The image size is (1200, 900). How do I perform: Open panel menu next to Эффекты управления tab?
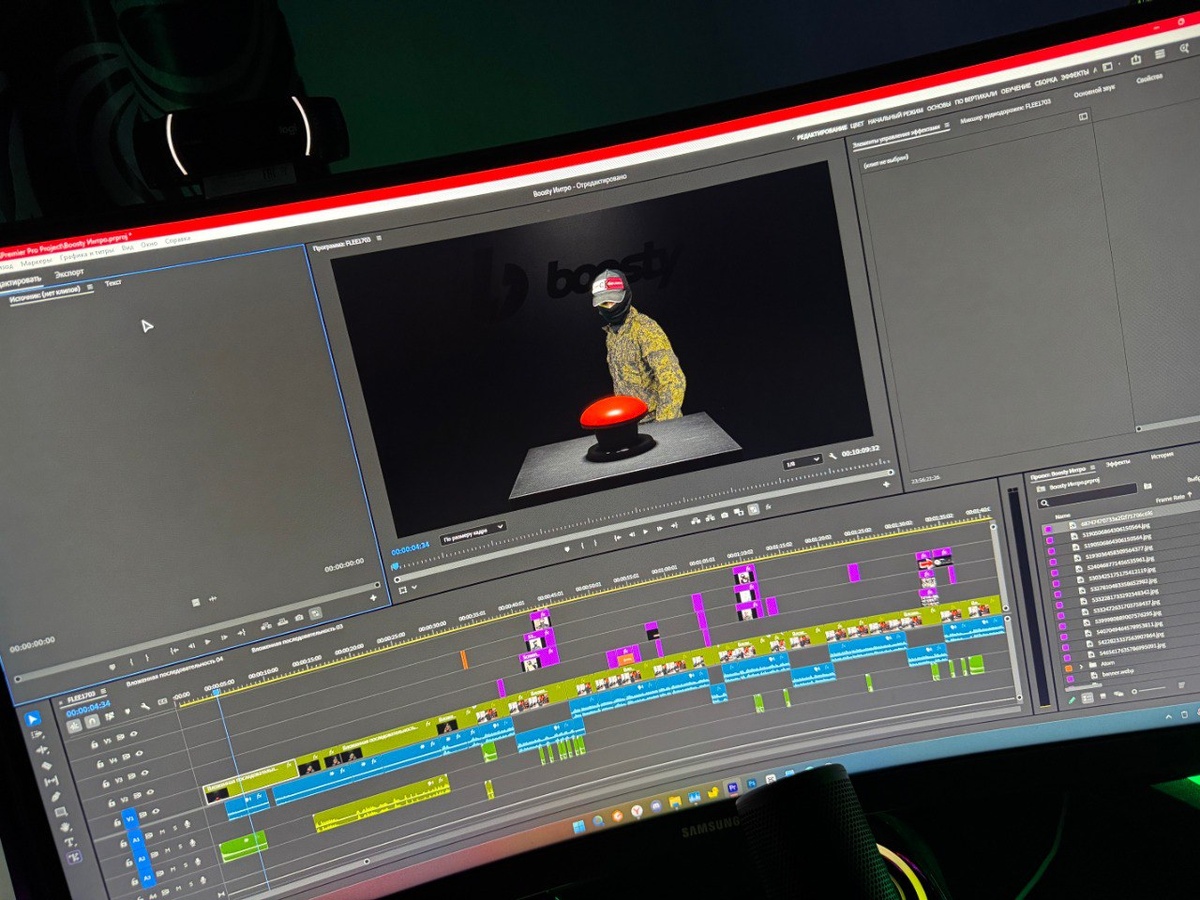tap(947, 124)
